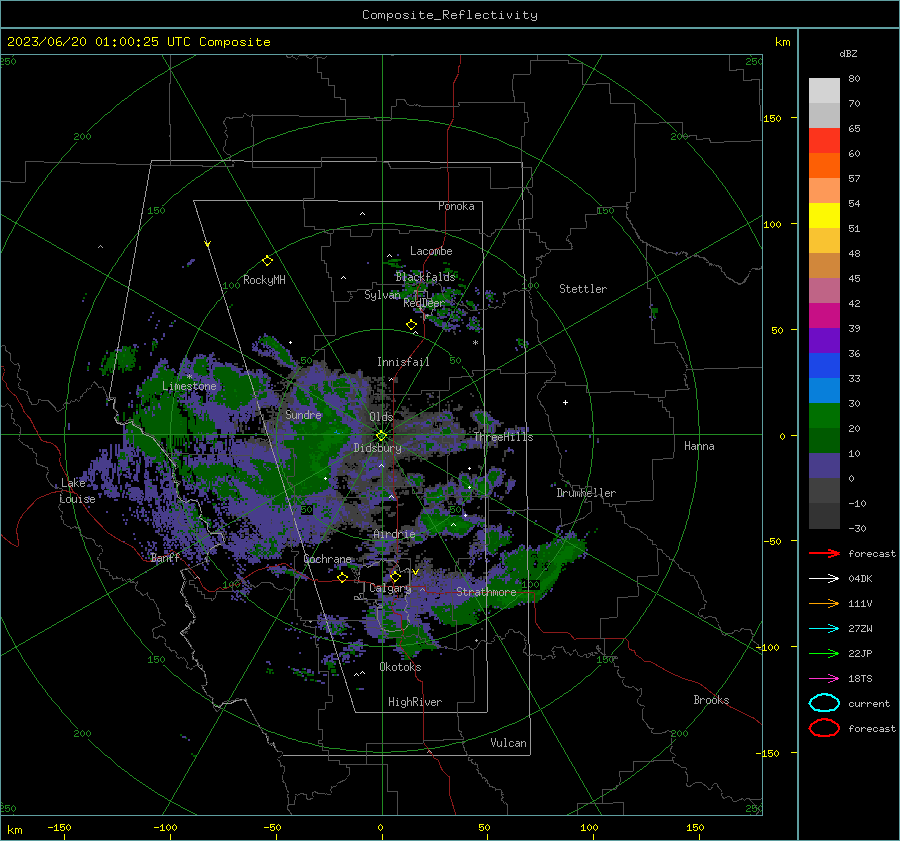Click the Limestone label
The height and width of the screenshot is (841, 900).
pos(189,386)
